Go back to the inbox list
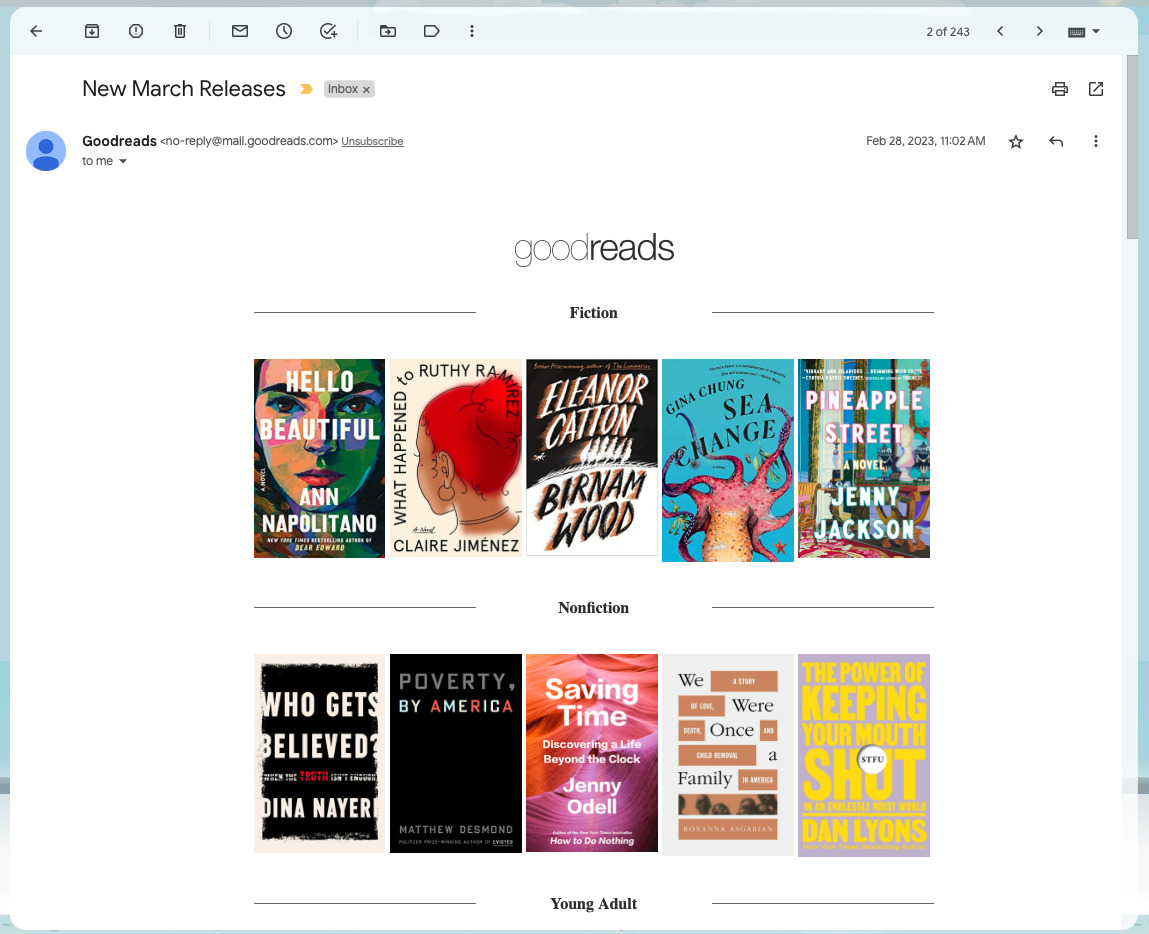The image size is (1149, 934). [x=36, y=31]
